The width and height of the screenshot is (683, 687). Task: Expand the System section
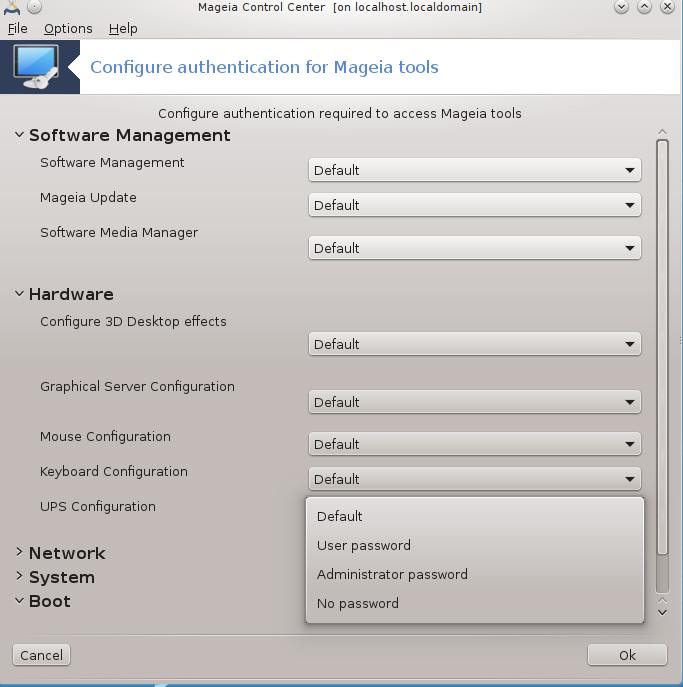pos(19,576)
